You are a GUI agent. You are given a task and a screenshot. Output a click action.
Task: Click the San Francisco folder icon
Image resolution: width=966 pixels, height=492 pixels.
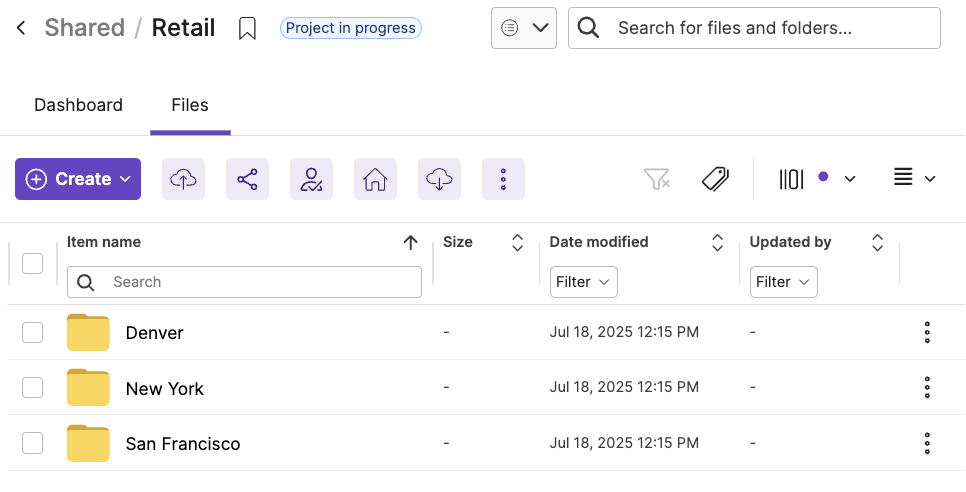(88, 443)
